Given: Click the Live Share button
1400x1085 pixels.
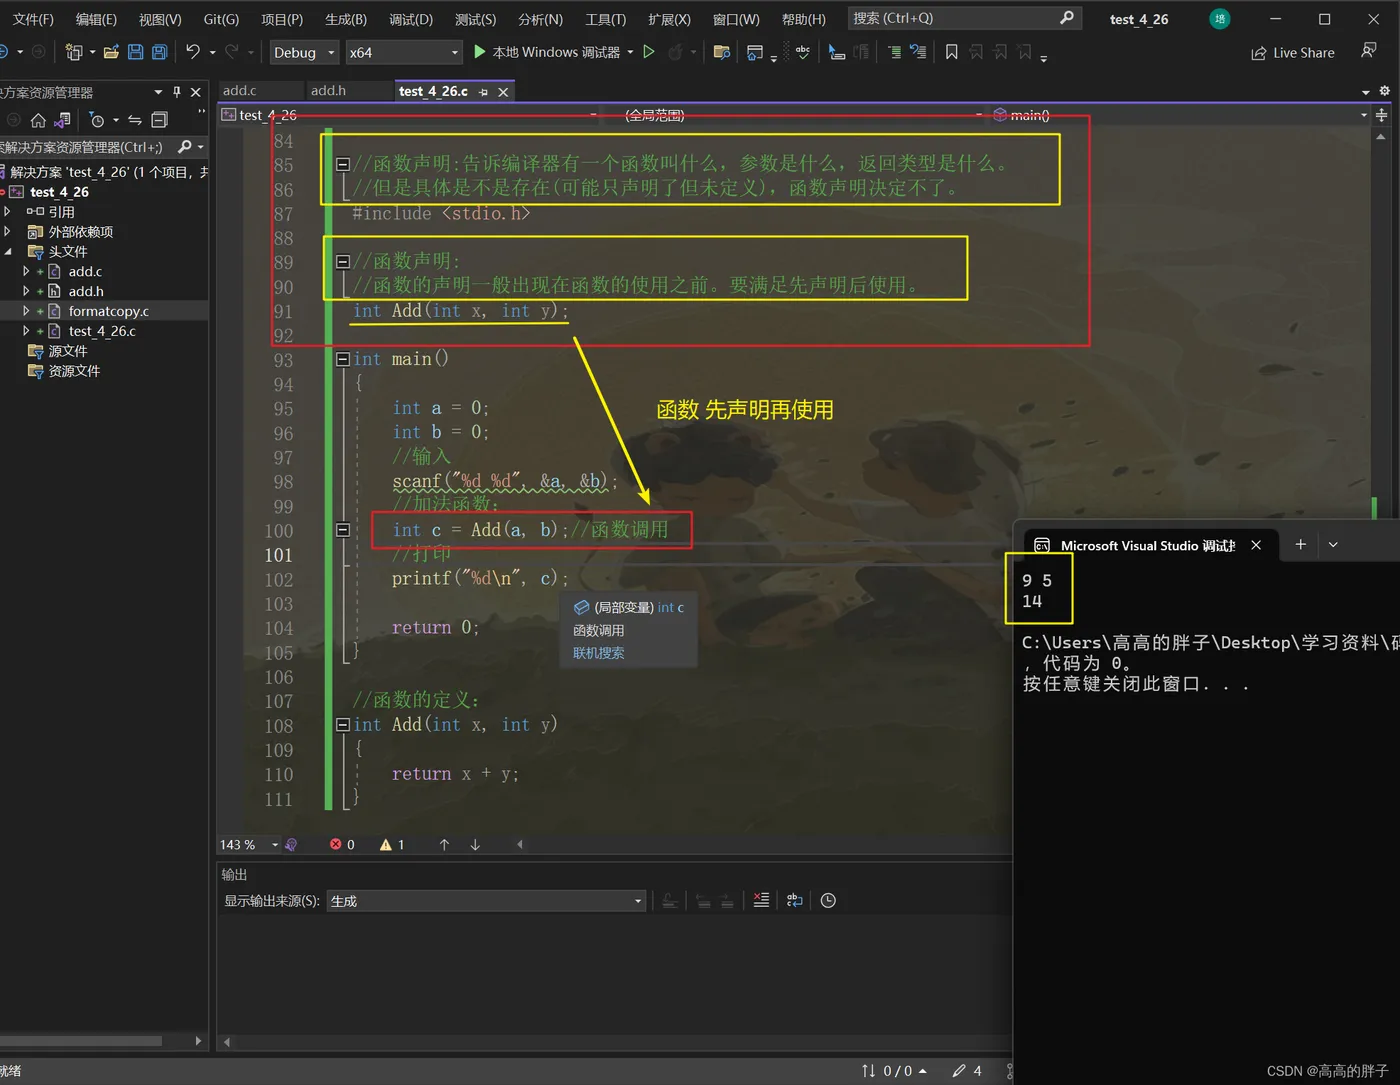Looking at the screenshot, I should (1292, 53).
